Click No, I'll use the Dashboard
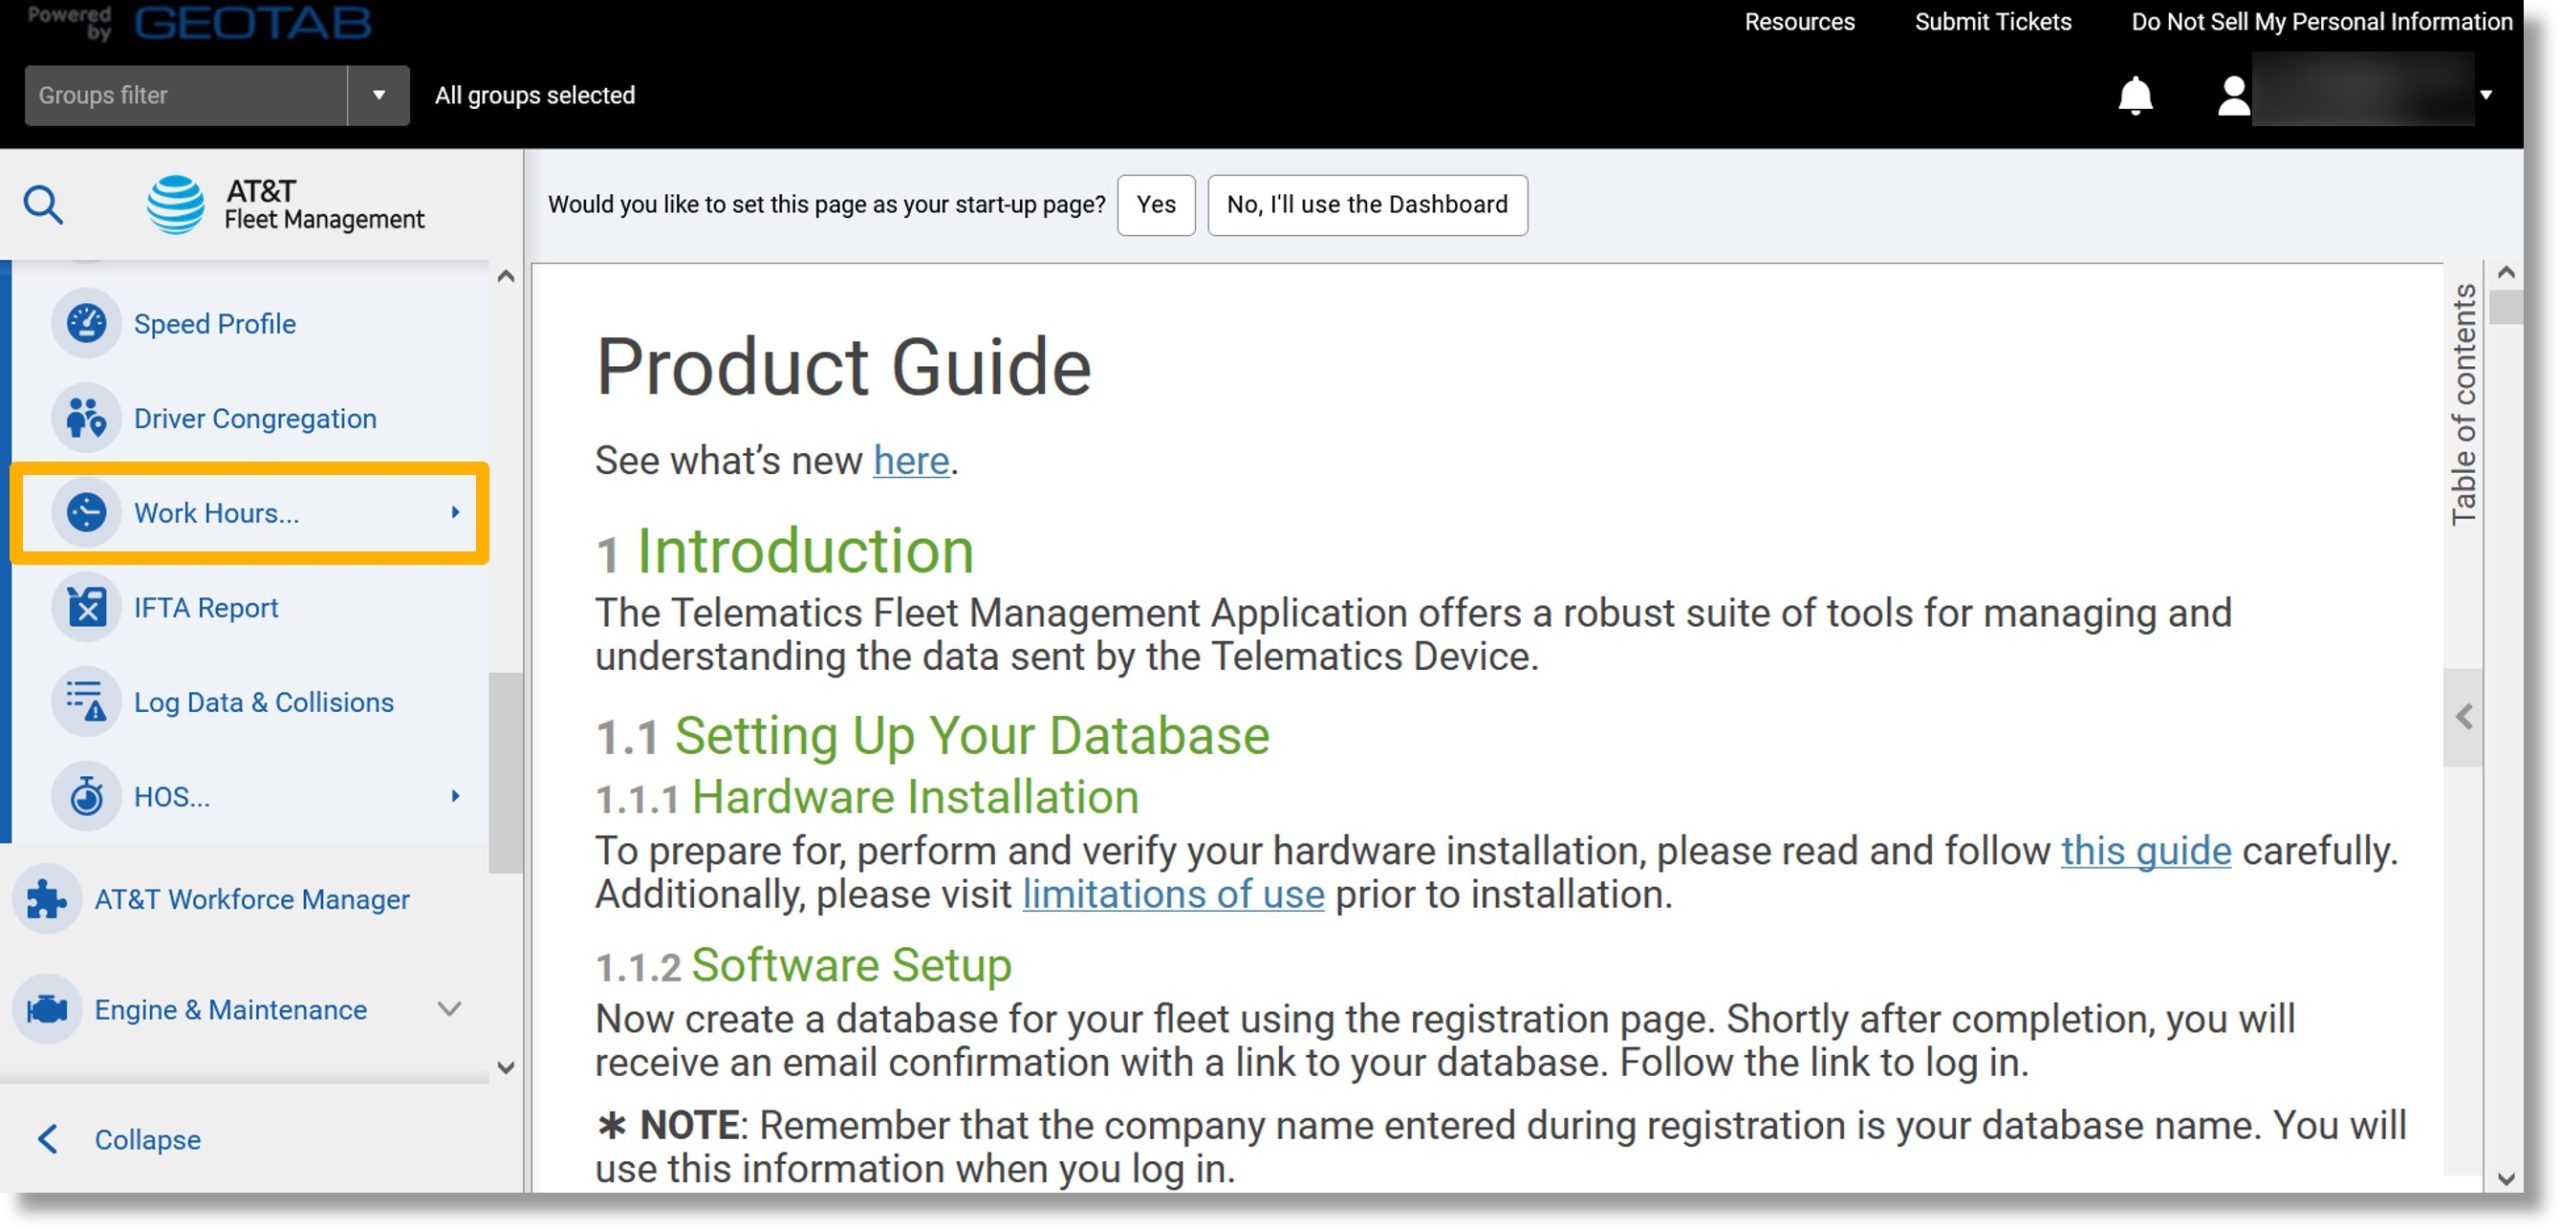The image size is (2560, 1229). (1367, 204)
